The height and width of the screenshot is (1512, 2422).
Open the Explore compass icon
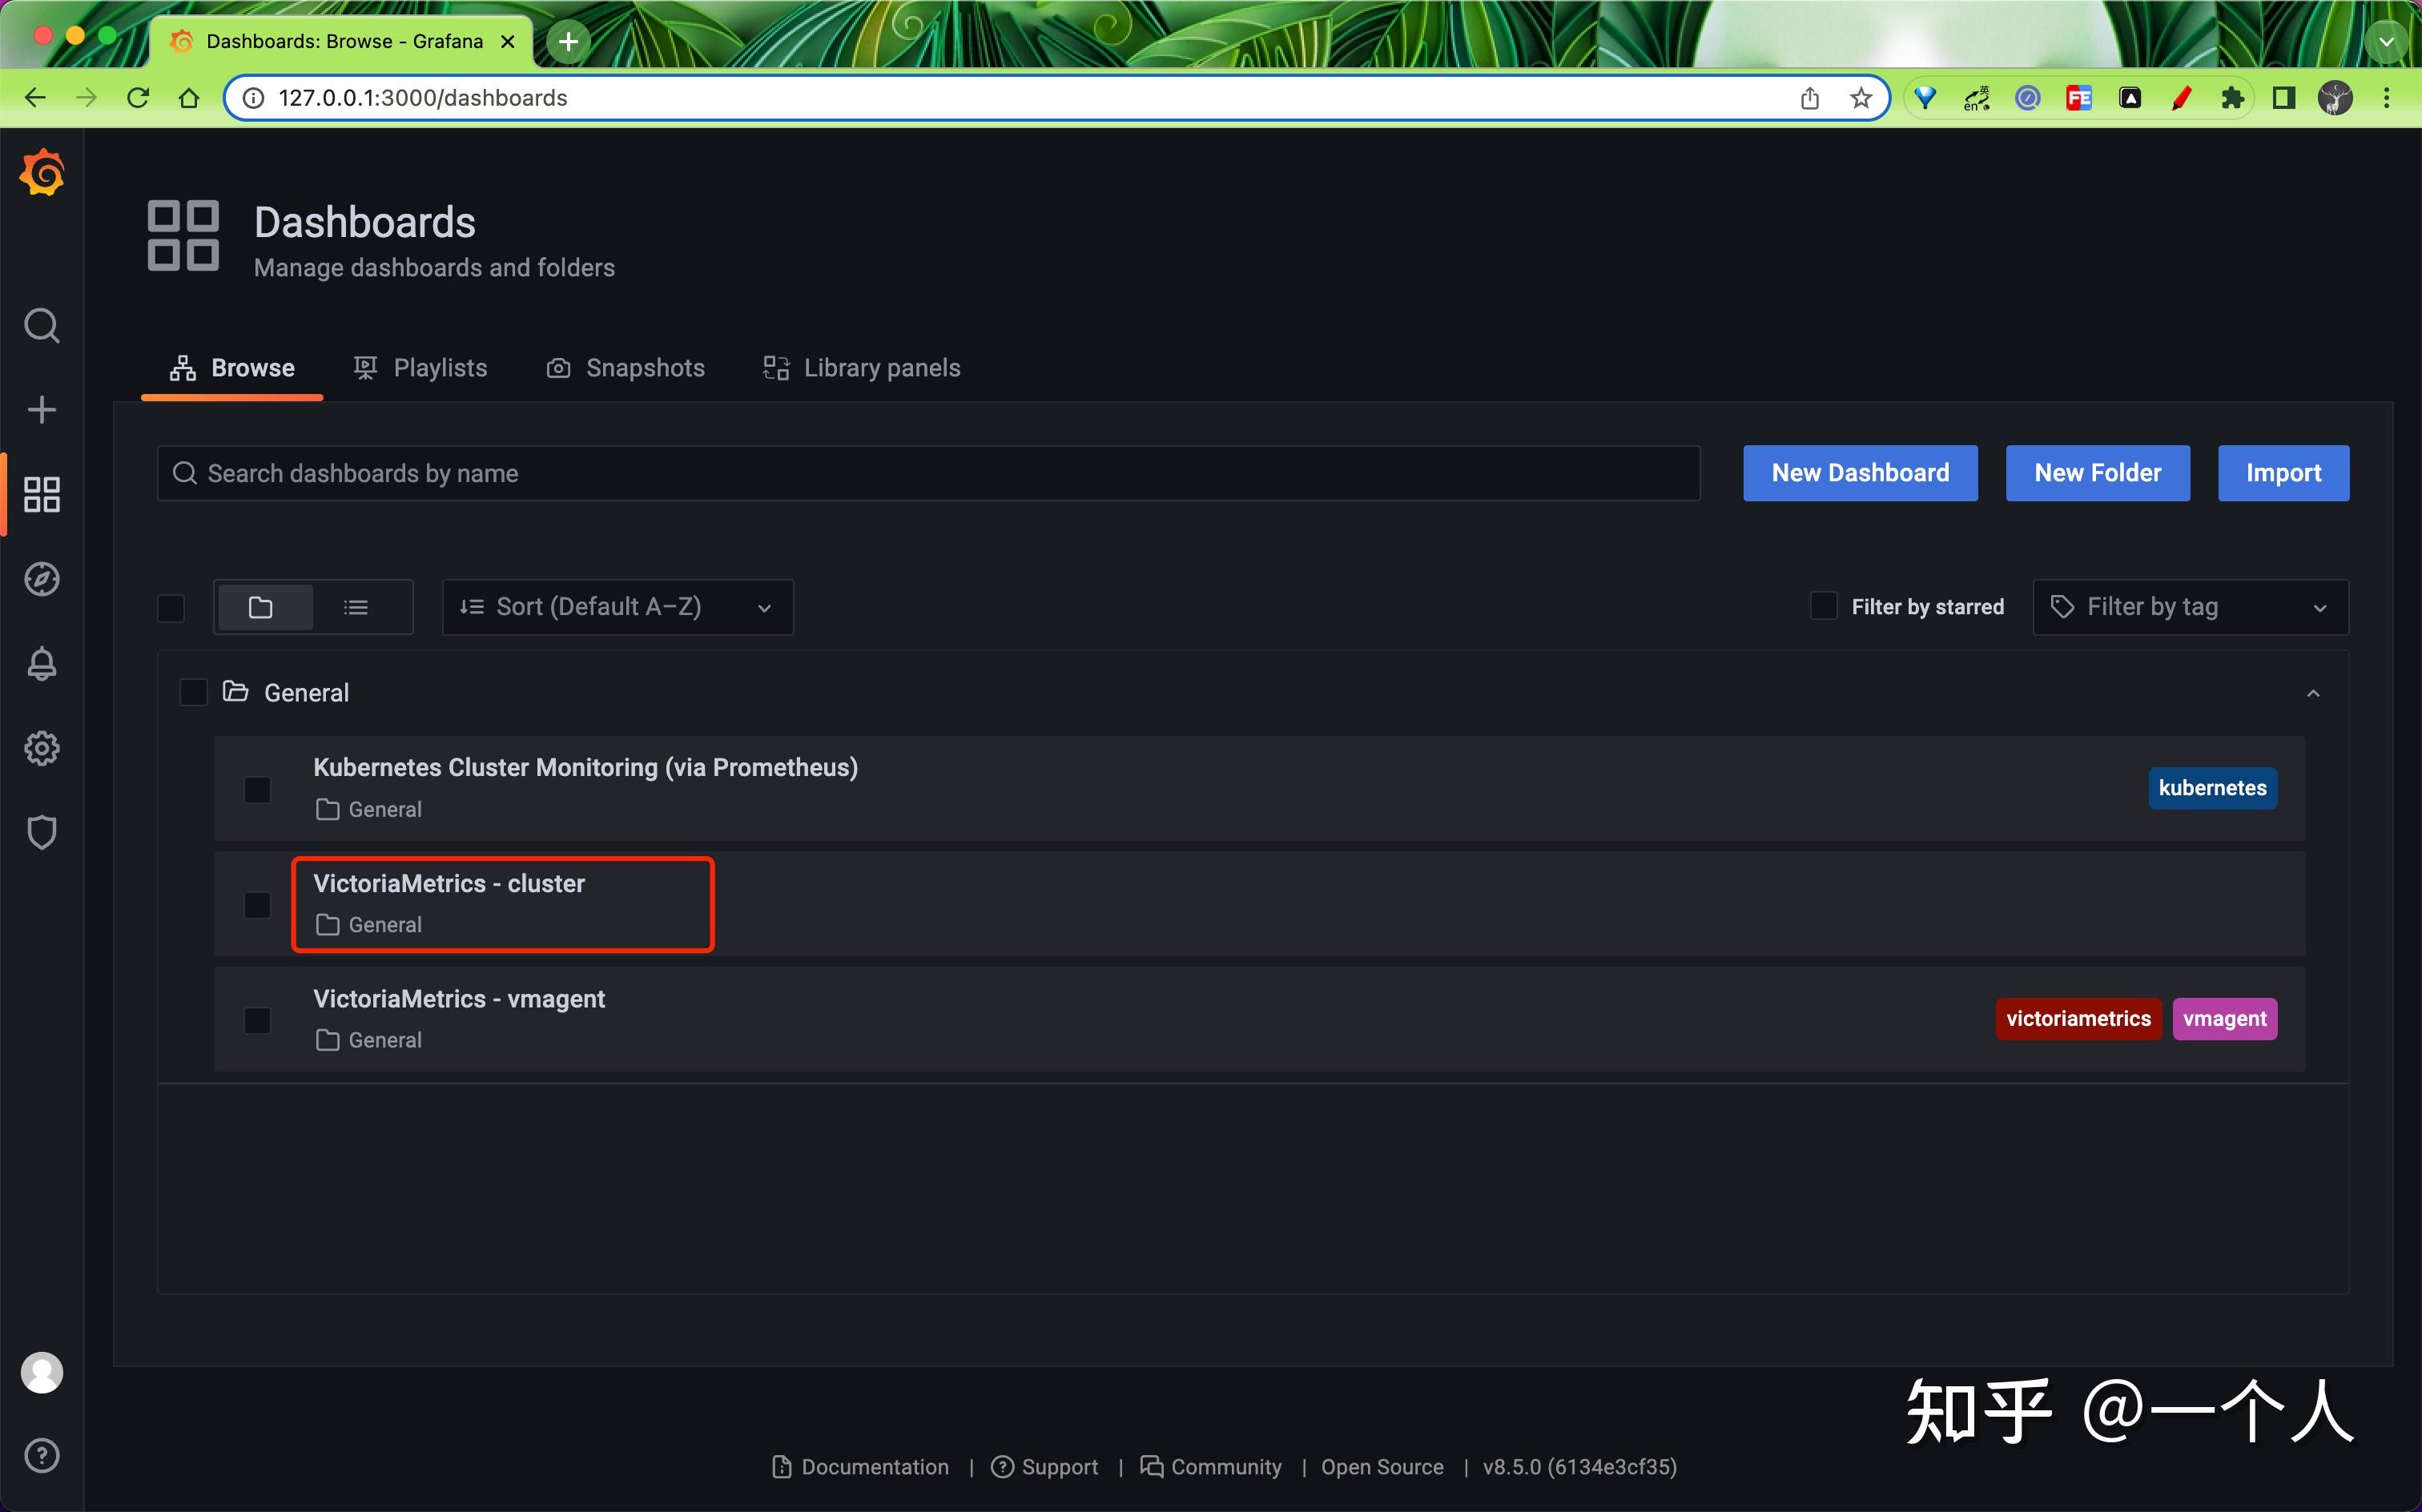click(42, 579)
